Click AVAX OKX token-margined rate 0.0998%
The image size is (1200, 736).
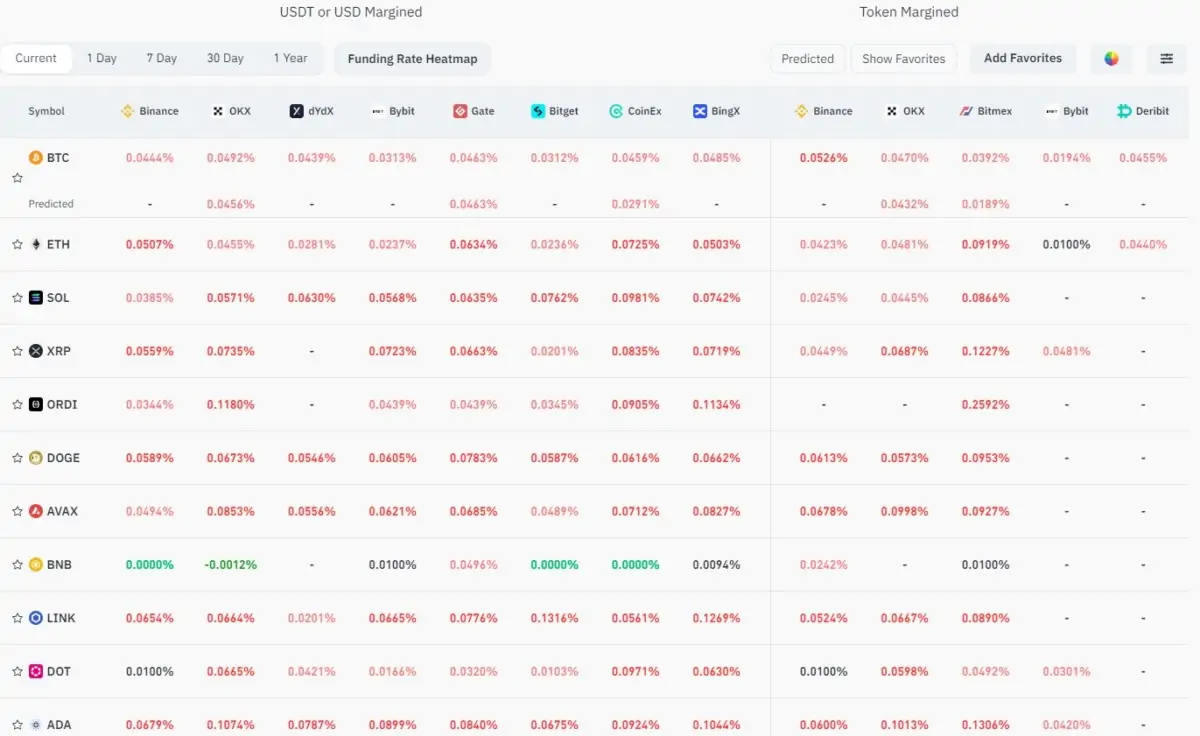[x=905, y=511]
